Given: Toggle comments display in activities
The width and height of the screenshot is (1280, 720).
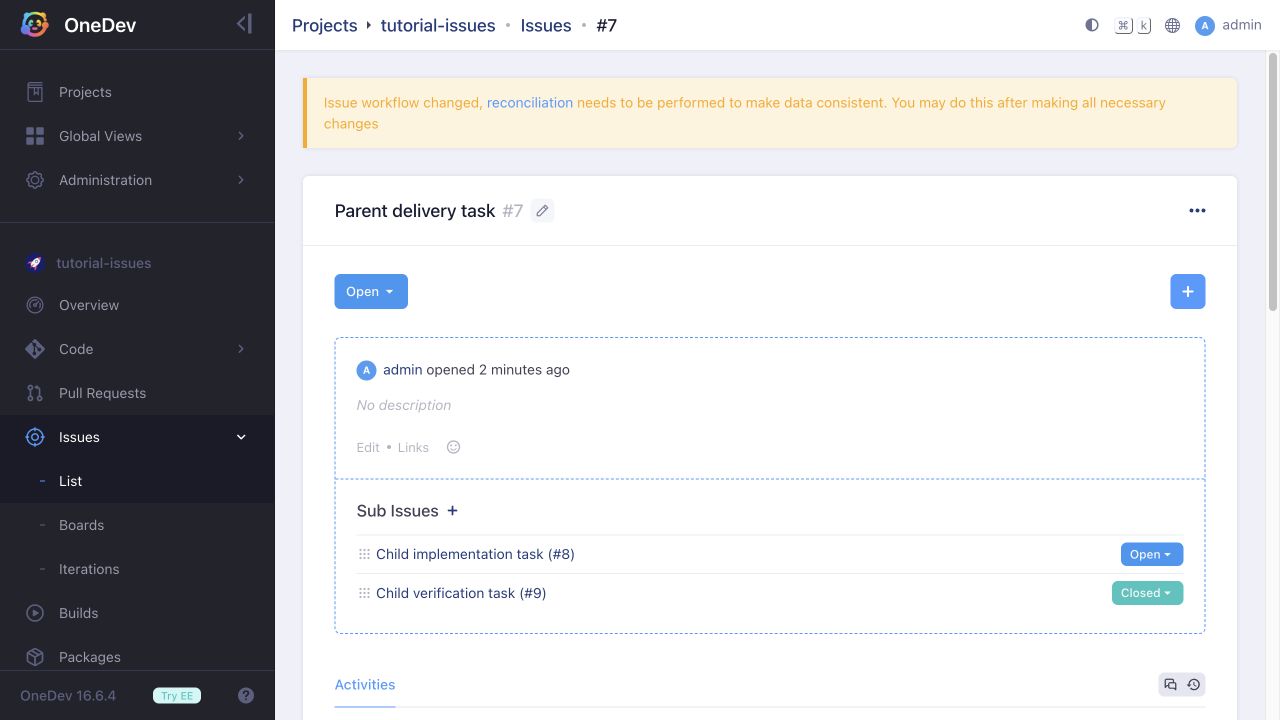Looking at the screenshot, I should (x=1170, y=685).
